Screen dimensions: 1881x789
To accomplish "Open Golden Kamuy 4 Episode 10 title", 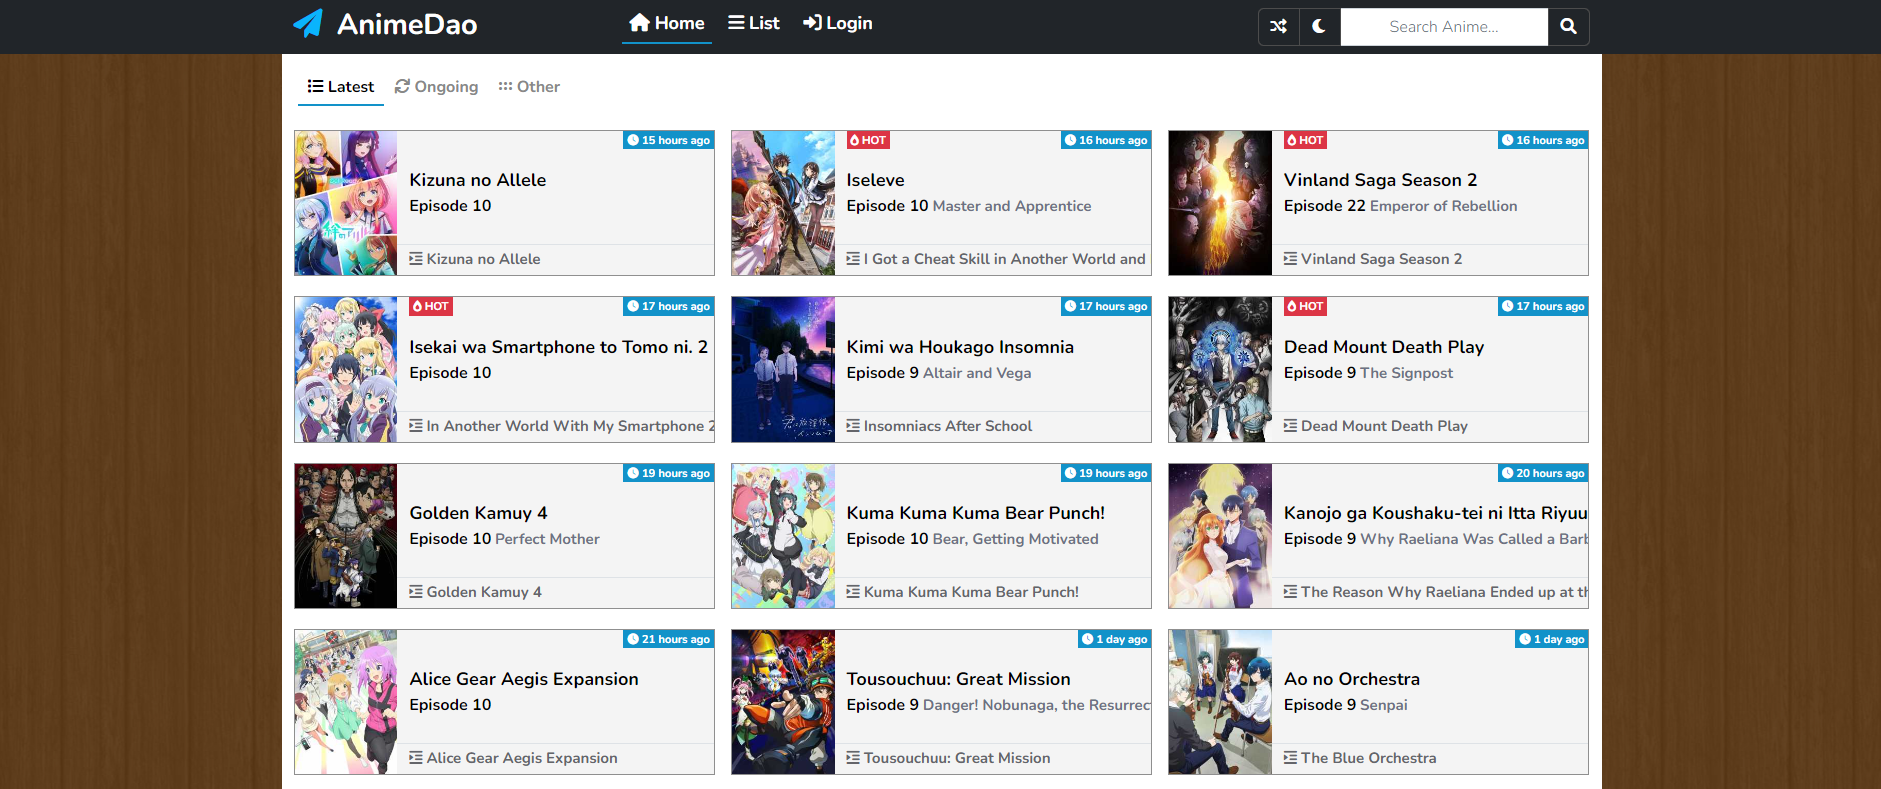I will pyautogui.click(x=478, y=513).
